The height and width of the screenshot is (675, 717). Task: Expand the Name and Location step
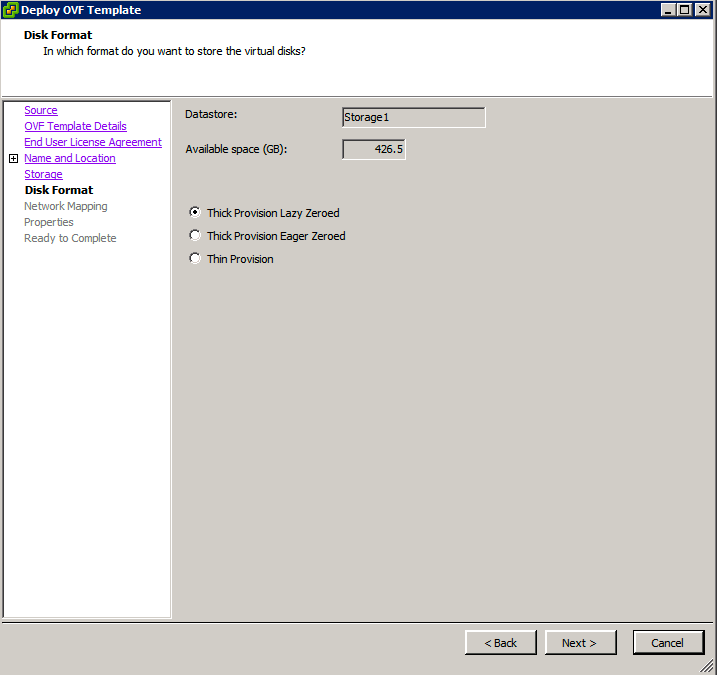(14, 158)
